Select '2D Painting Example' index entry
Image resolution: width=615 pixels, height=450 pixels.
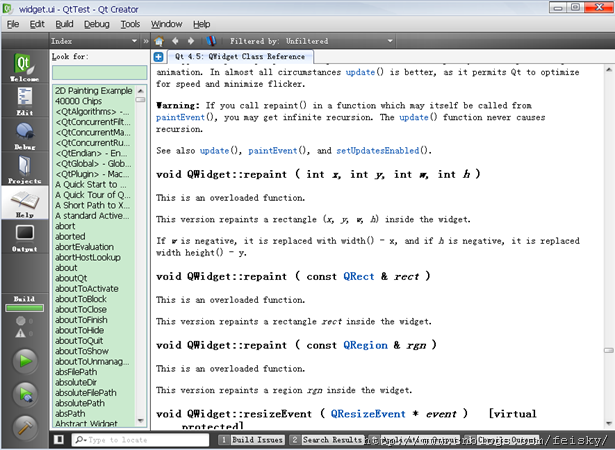point(94,91)
